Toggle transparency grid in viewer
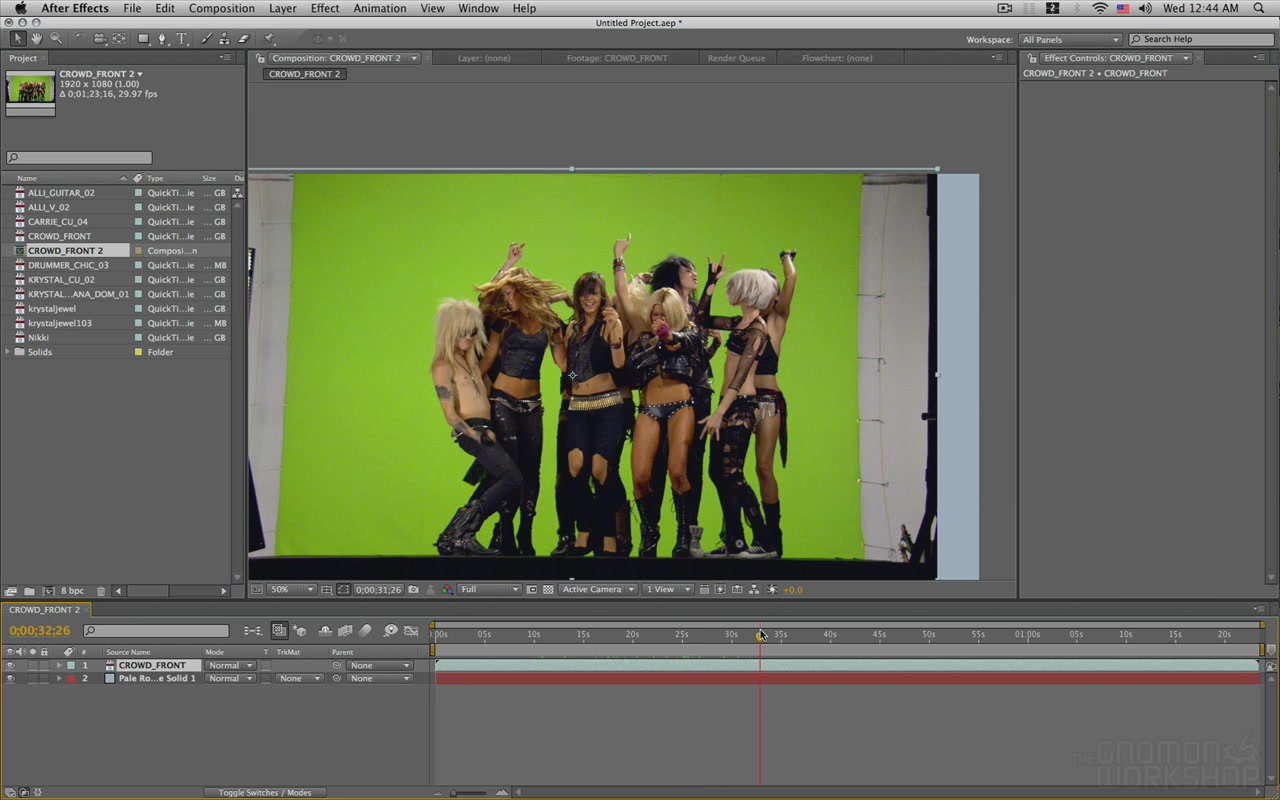The width and height of the screenshot is (1280, 800). coord(548,590)
